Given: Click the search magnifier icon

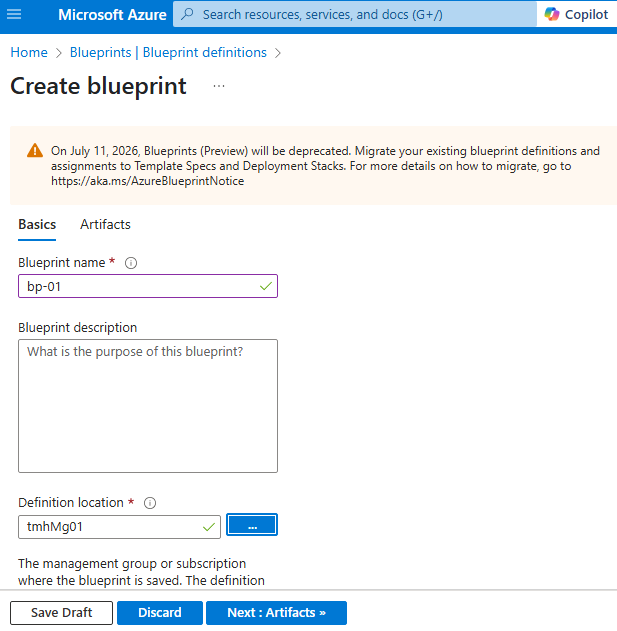Looking at the screenshot, I should point(187,14).
